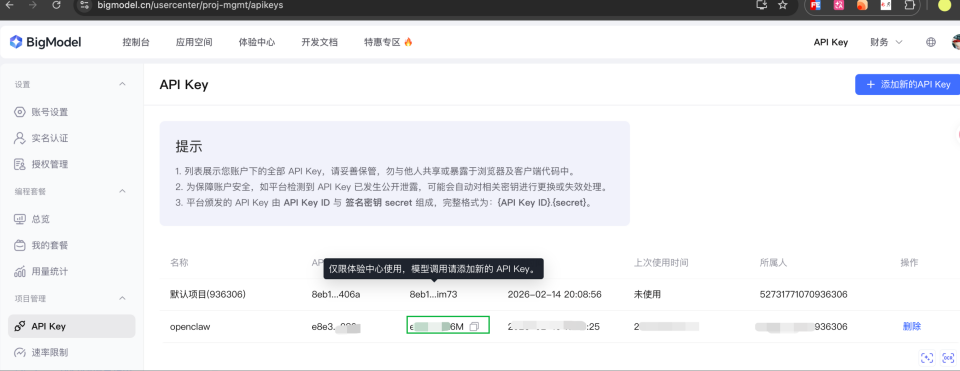Go to the 体验中心 menu item
The width and height of the screenshot is (960, 371).
click(257, 42)
